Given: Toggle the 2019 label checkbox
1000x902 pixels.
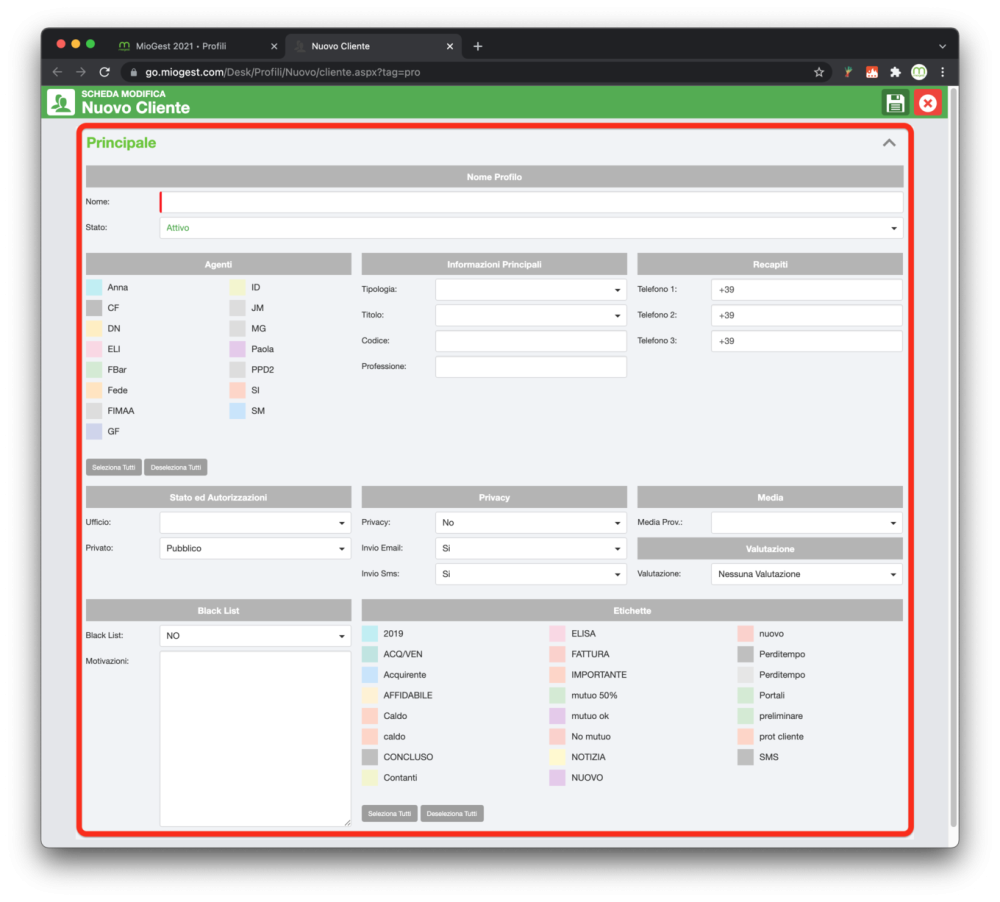Looking at the screenshot, I should (370, 633).
